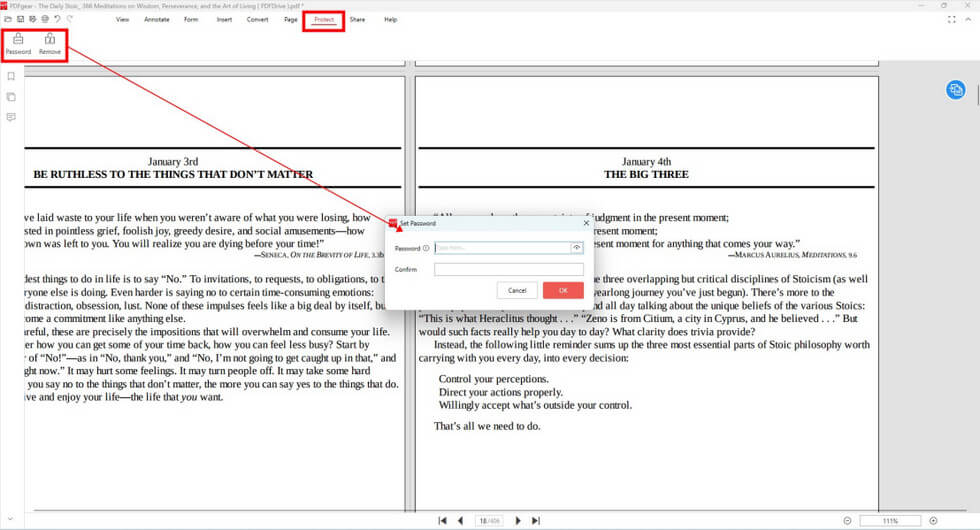Image resolution: width=980 pixels, height=530 pixels.
Task: Open the Bookmarks side panel
Action: click(11, 76)
